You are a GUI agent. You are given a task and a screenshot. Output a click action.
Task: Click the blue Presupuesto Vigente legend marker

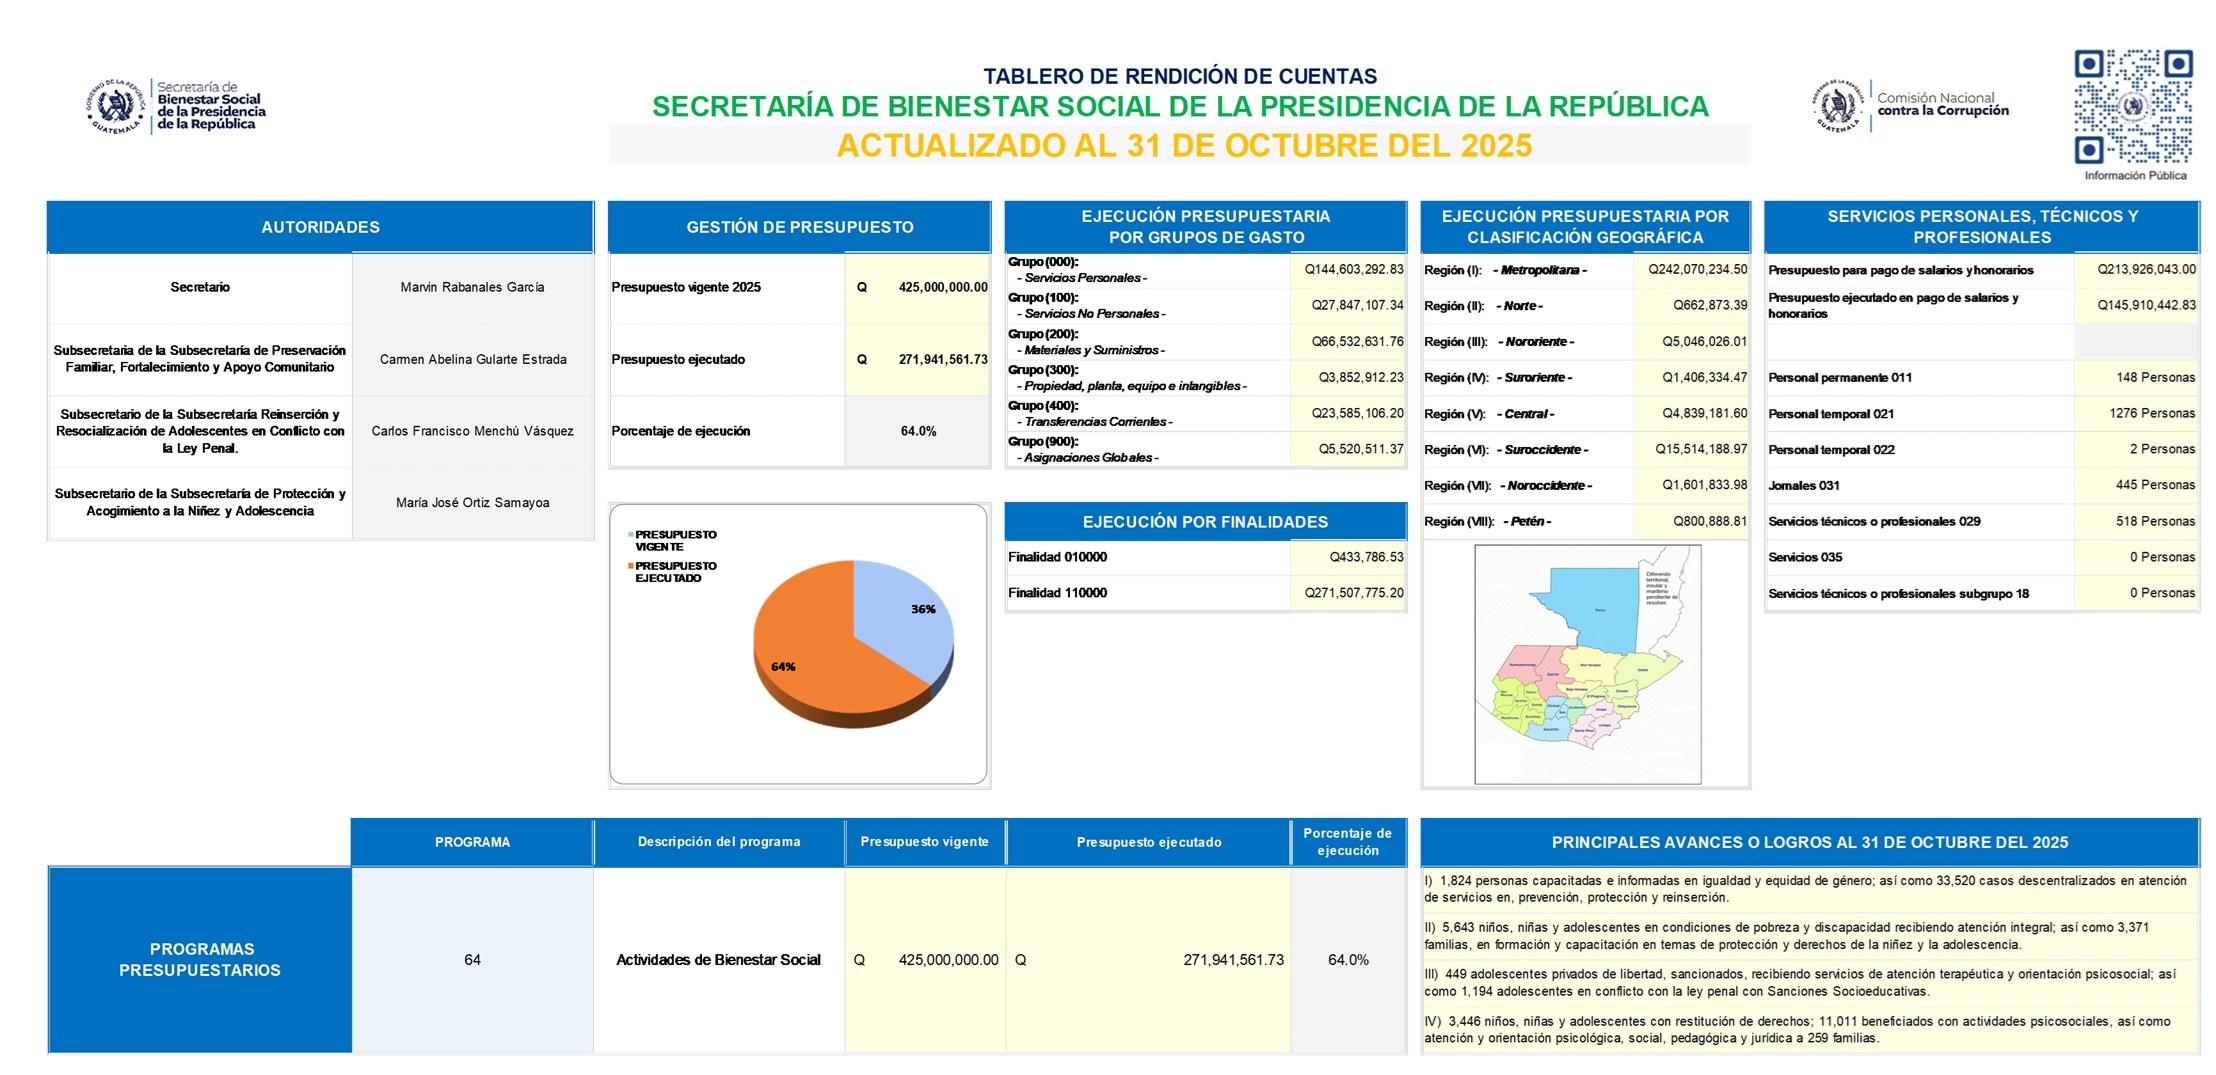click(x=631, y=535)
